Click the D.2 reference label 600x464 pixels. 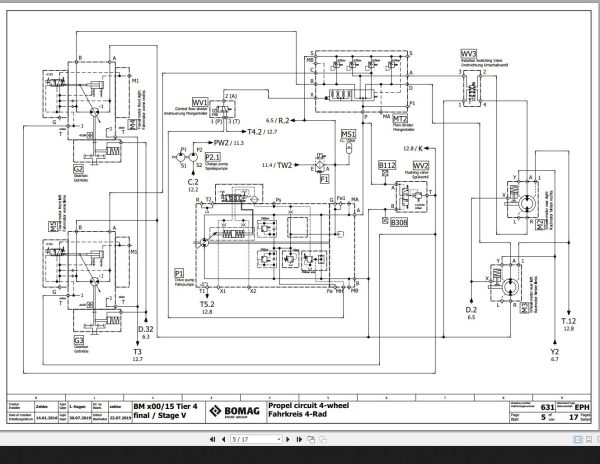coord(471,310)
